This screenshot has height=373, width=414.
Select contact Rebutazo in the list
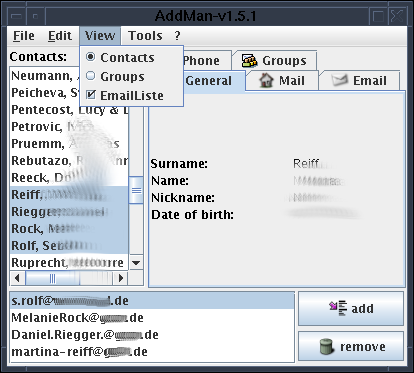coord(69,161)
